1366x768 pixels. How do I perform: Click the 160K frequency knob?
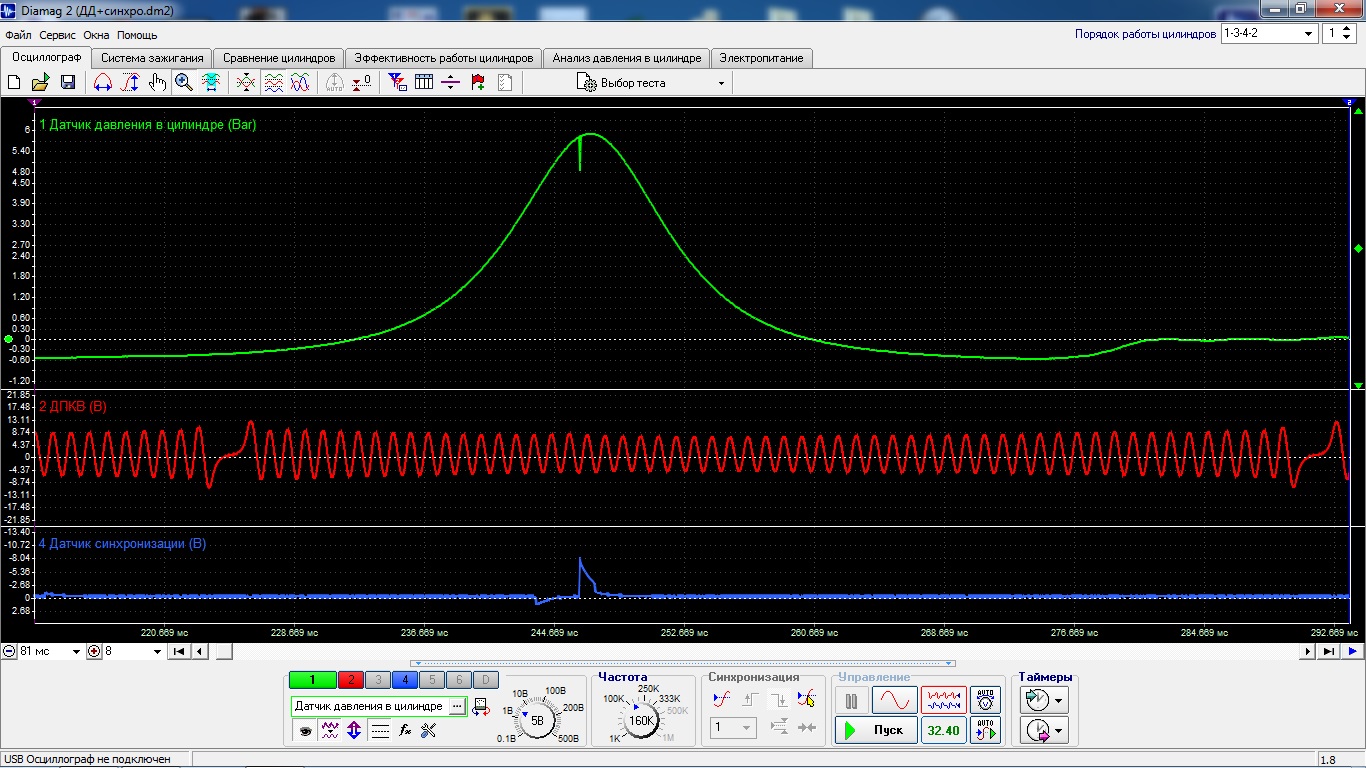point(640,719)
